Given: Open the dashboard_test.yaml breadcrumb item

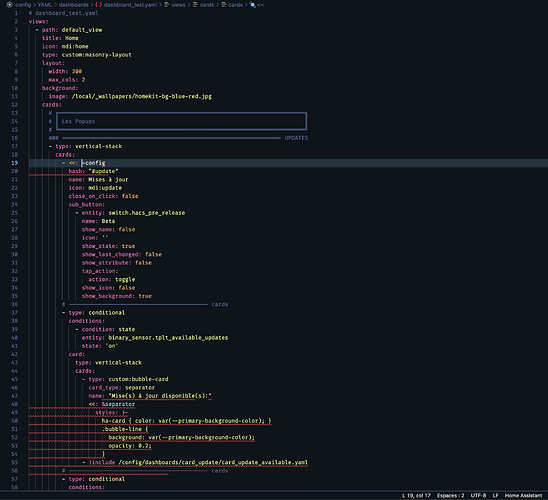Looking at the screenshot, I should [x=130, y=5].
